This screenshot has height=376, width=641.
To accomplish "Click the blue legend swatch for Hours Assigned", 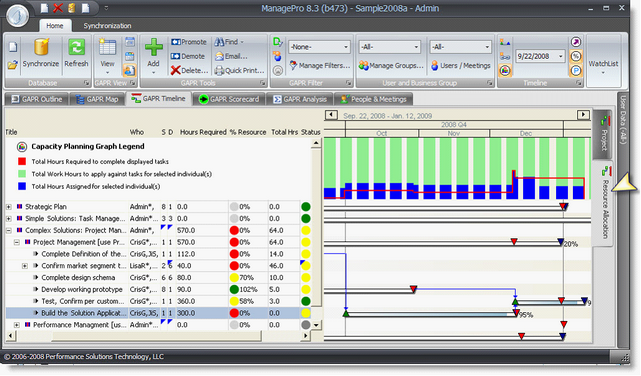I will point(22,186).
